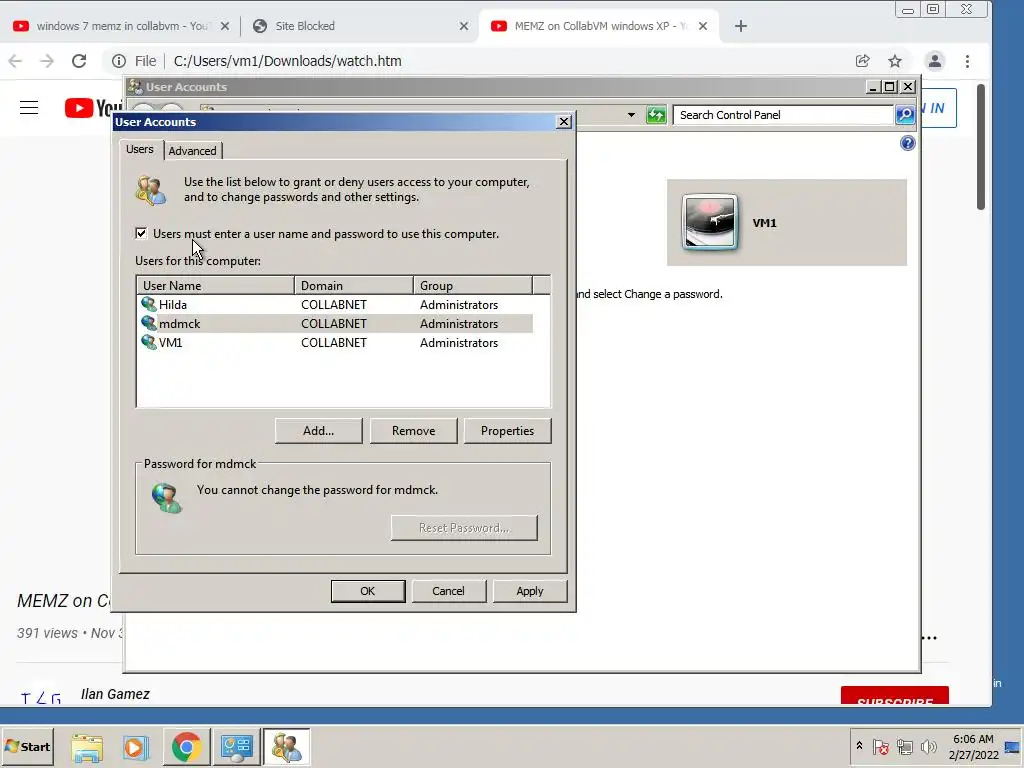Switch to the Advanced tab
Image resolution: width=1024 pixels, height=768 pixels.
click(192, 151)
